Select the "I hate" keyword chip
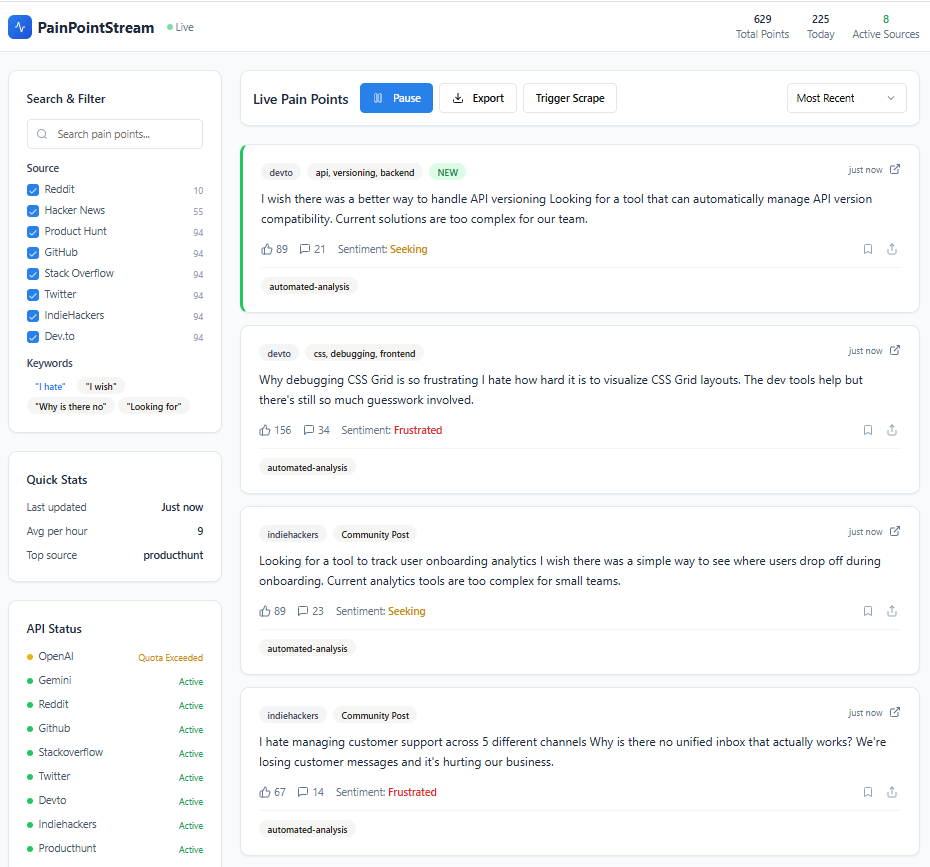 (x=50, y=386)
